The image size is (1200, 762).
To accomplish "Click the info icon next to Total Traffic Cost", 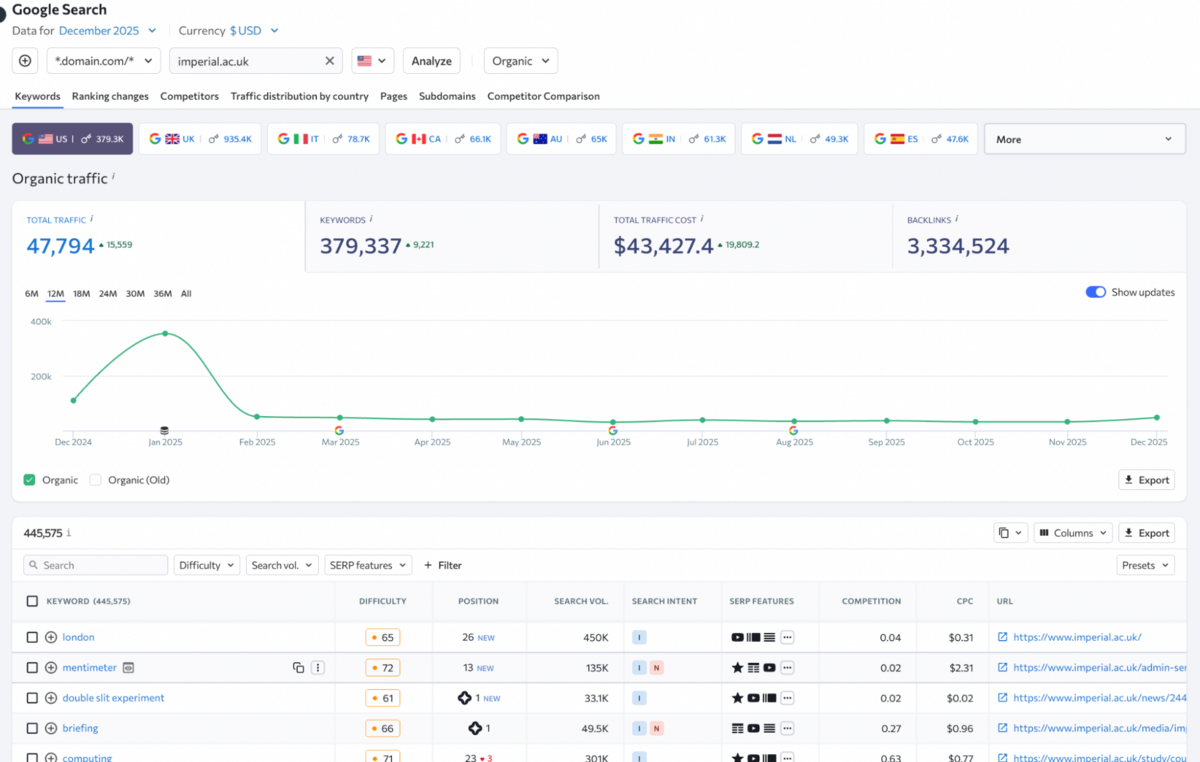I will tap(702, 218).
